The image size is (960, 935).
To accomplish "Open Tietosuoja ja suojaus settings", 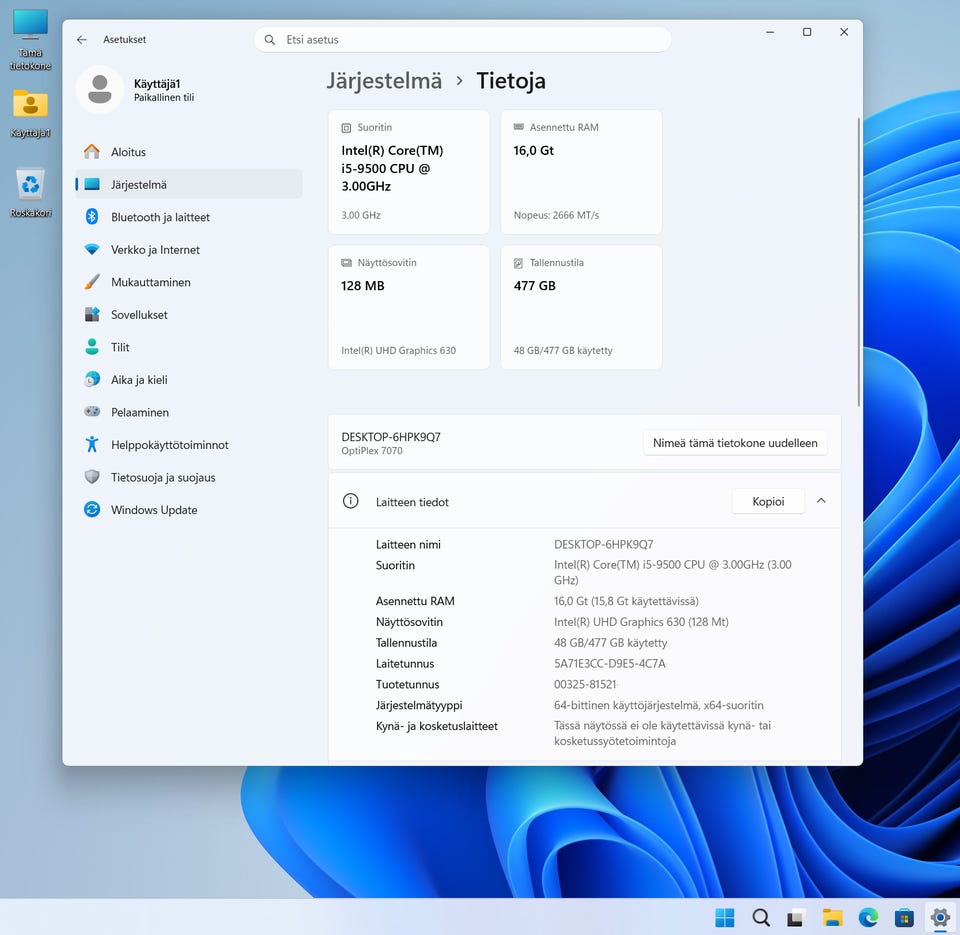I will point(189,477).
